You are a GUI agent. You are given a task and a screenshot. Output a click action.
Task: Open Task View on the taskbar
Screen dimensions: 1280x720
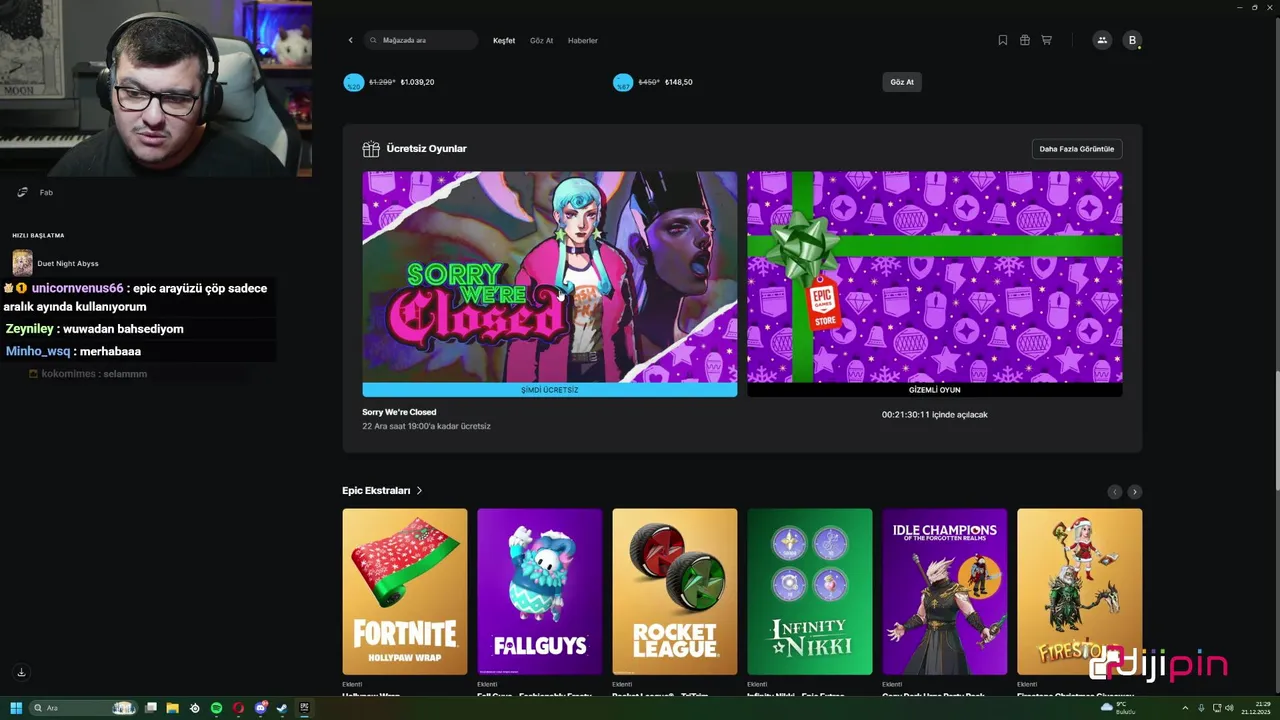point(151,708)
